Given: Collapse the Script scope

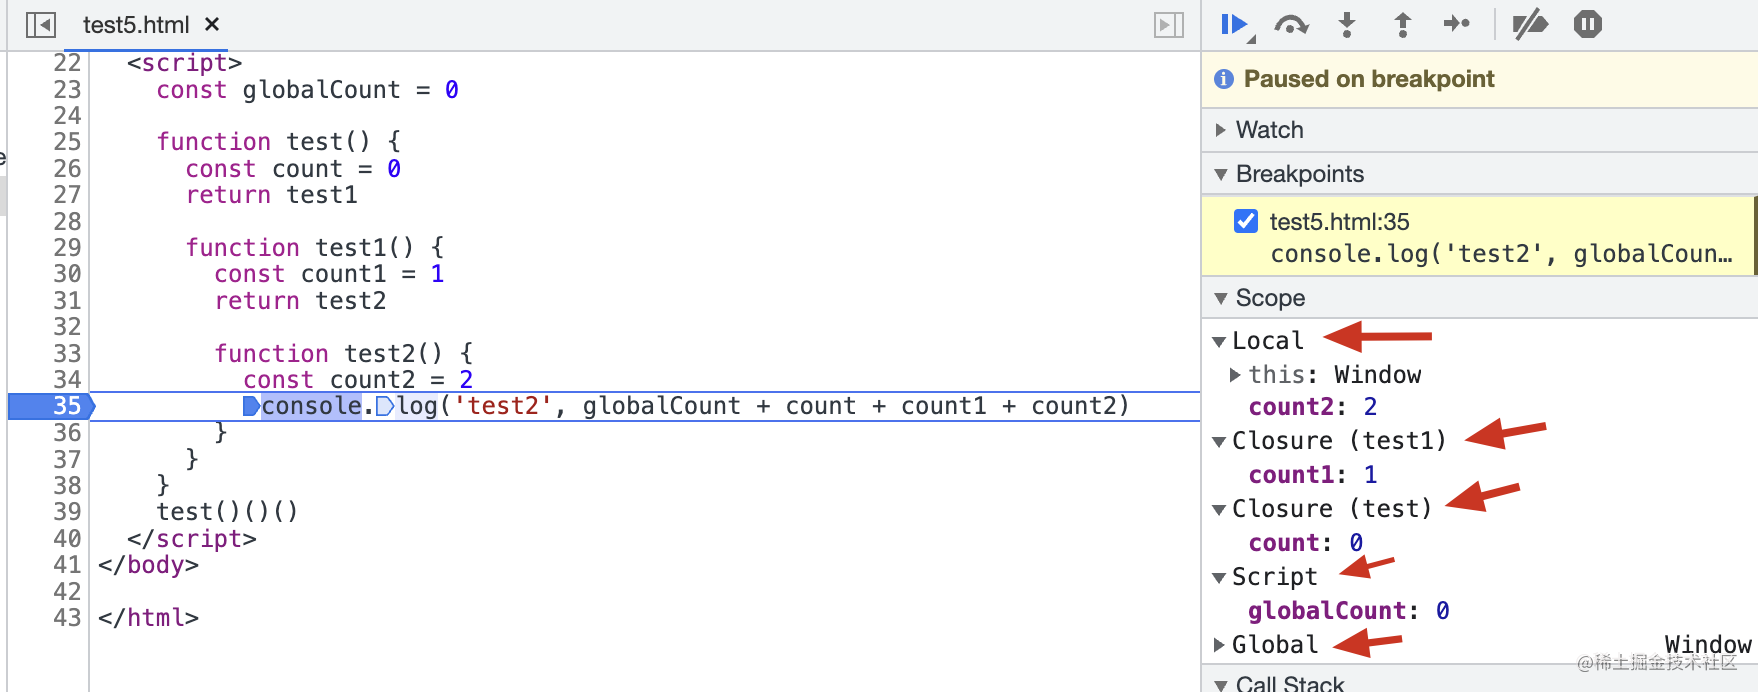Looking at the screenshot, I should (x=1219, y=578).
